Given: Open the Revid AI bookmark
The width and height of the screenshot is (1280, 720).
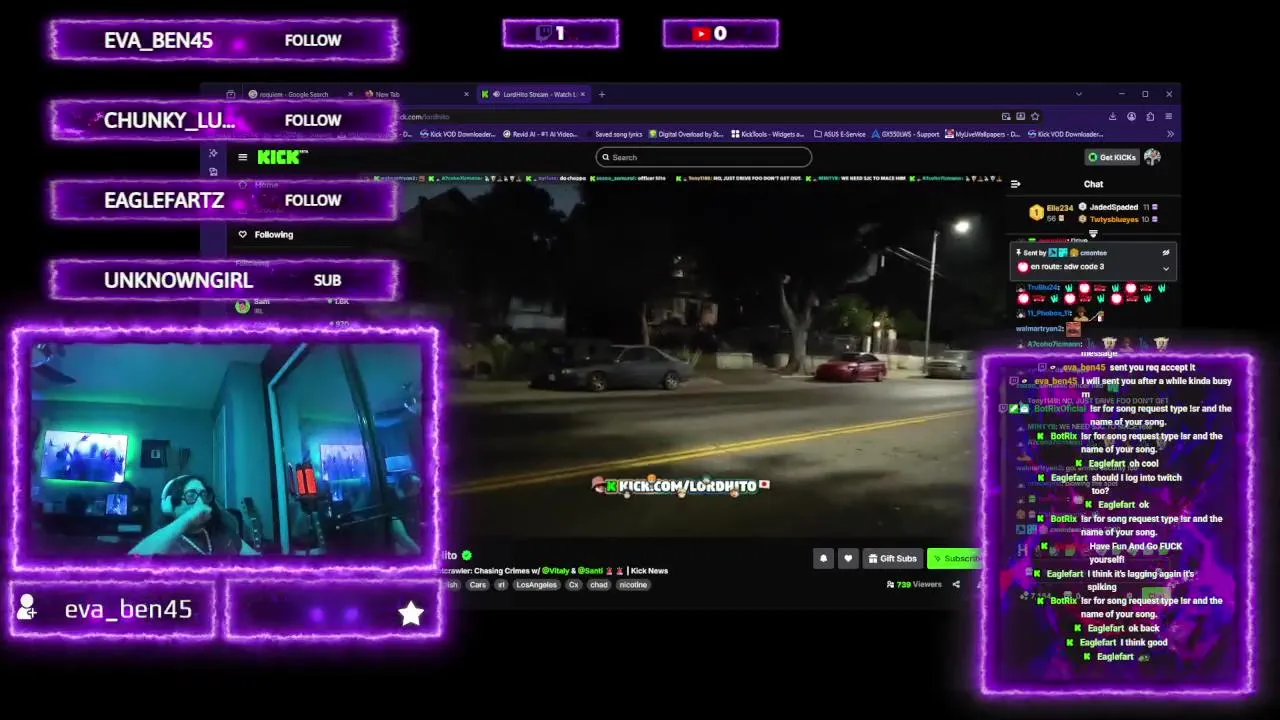Looking at the screenshot, I should click(541, 134).
